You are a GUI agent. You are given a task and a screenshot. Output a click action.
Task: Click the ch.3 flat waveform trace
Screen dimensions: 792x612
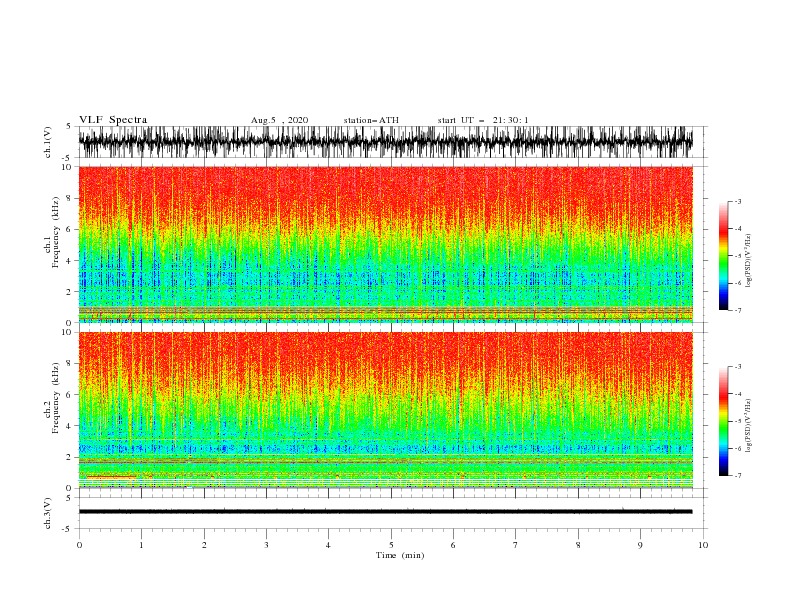tap(385, 512)
